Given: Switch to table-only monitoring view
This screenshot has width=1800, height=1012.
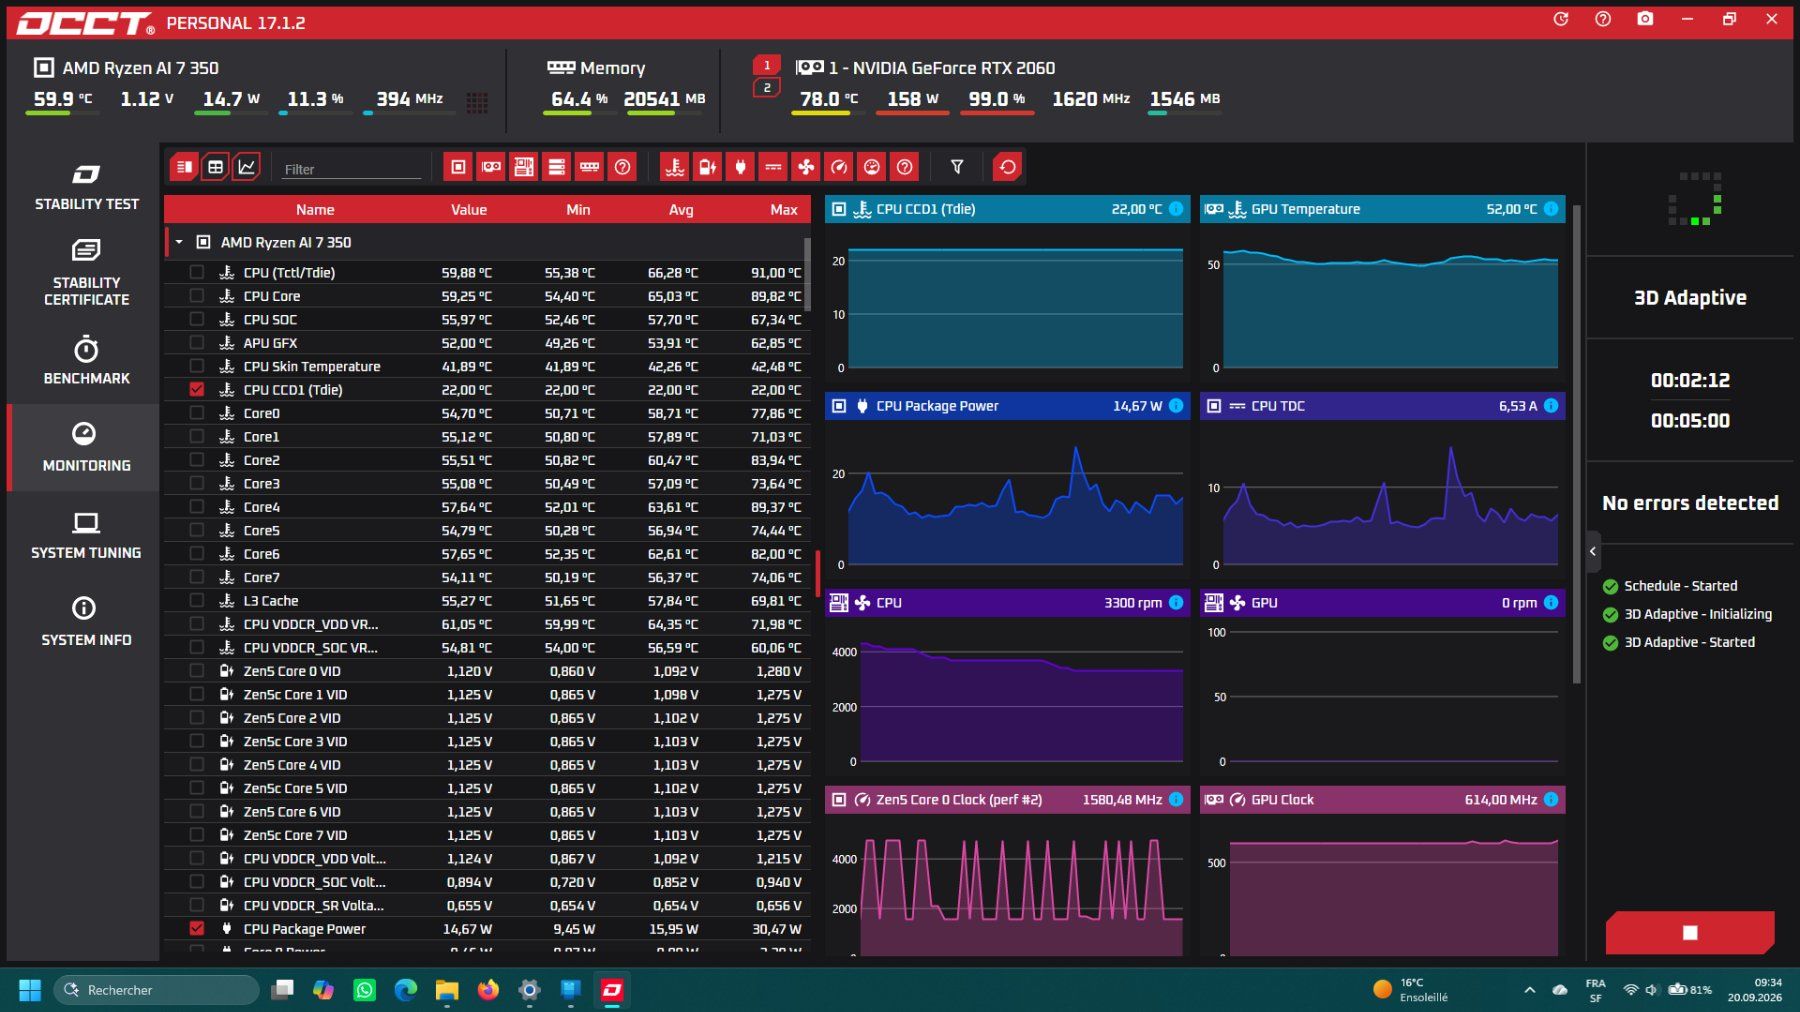Looking at the screenshot, I should (x=215, y=167).
